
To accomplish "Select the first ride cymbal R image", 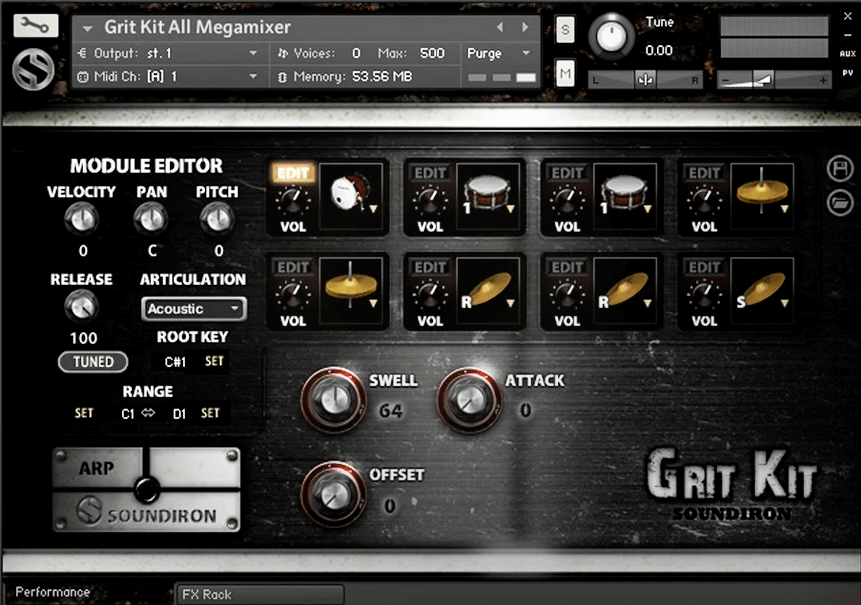I will pos(488,290).
